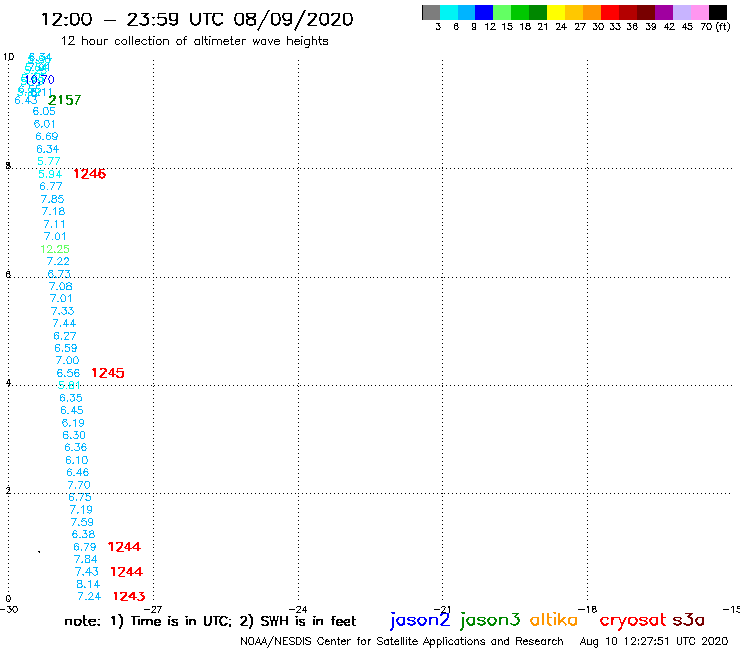Click the wave height value 5.94
This screenshot has height=650, width=740.
50,174
